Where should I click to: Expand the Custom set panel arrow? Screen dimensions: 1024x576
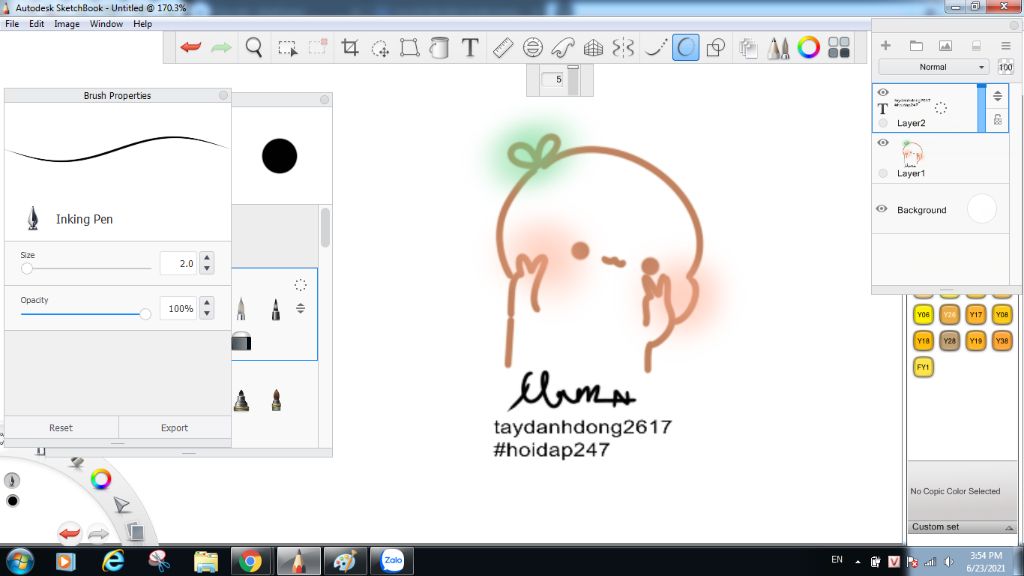[x=1009, y=527]
